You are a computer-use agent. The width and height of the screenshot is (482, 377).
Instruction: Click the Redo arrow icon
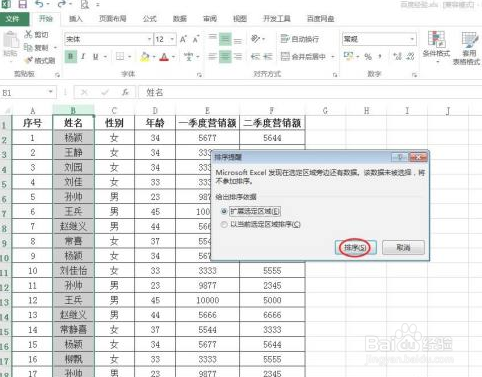61,4
